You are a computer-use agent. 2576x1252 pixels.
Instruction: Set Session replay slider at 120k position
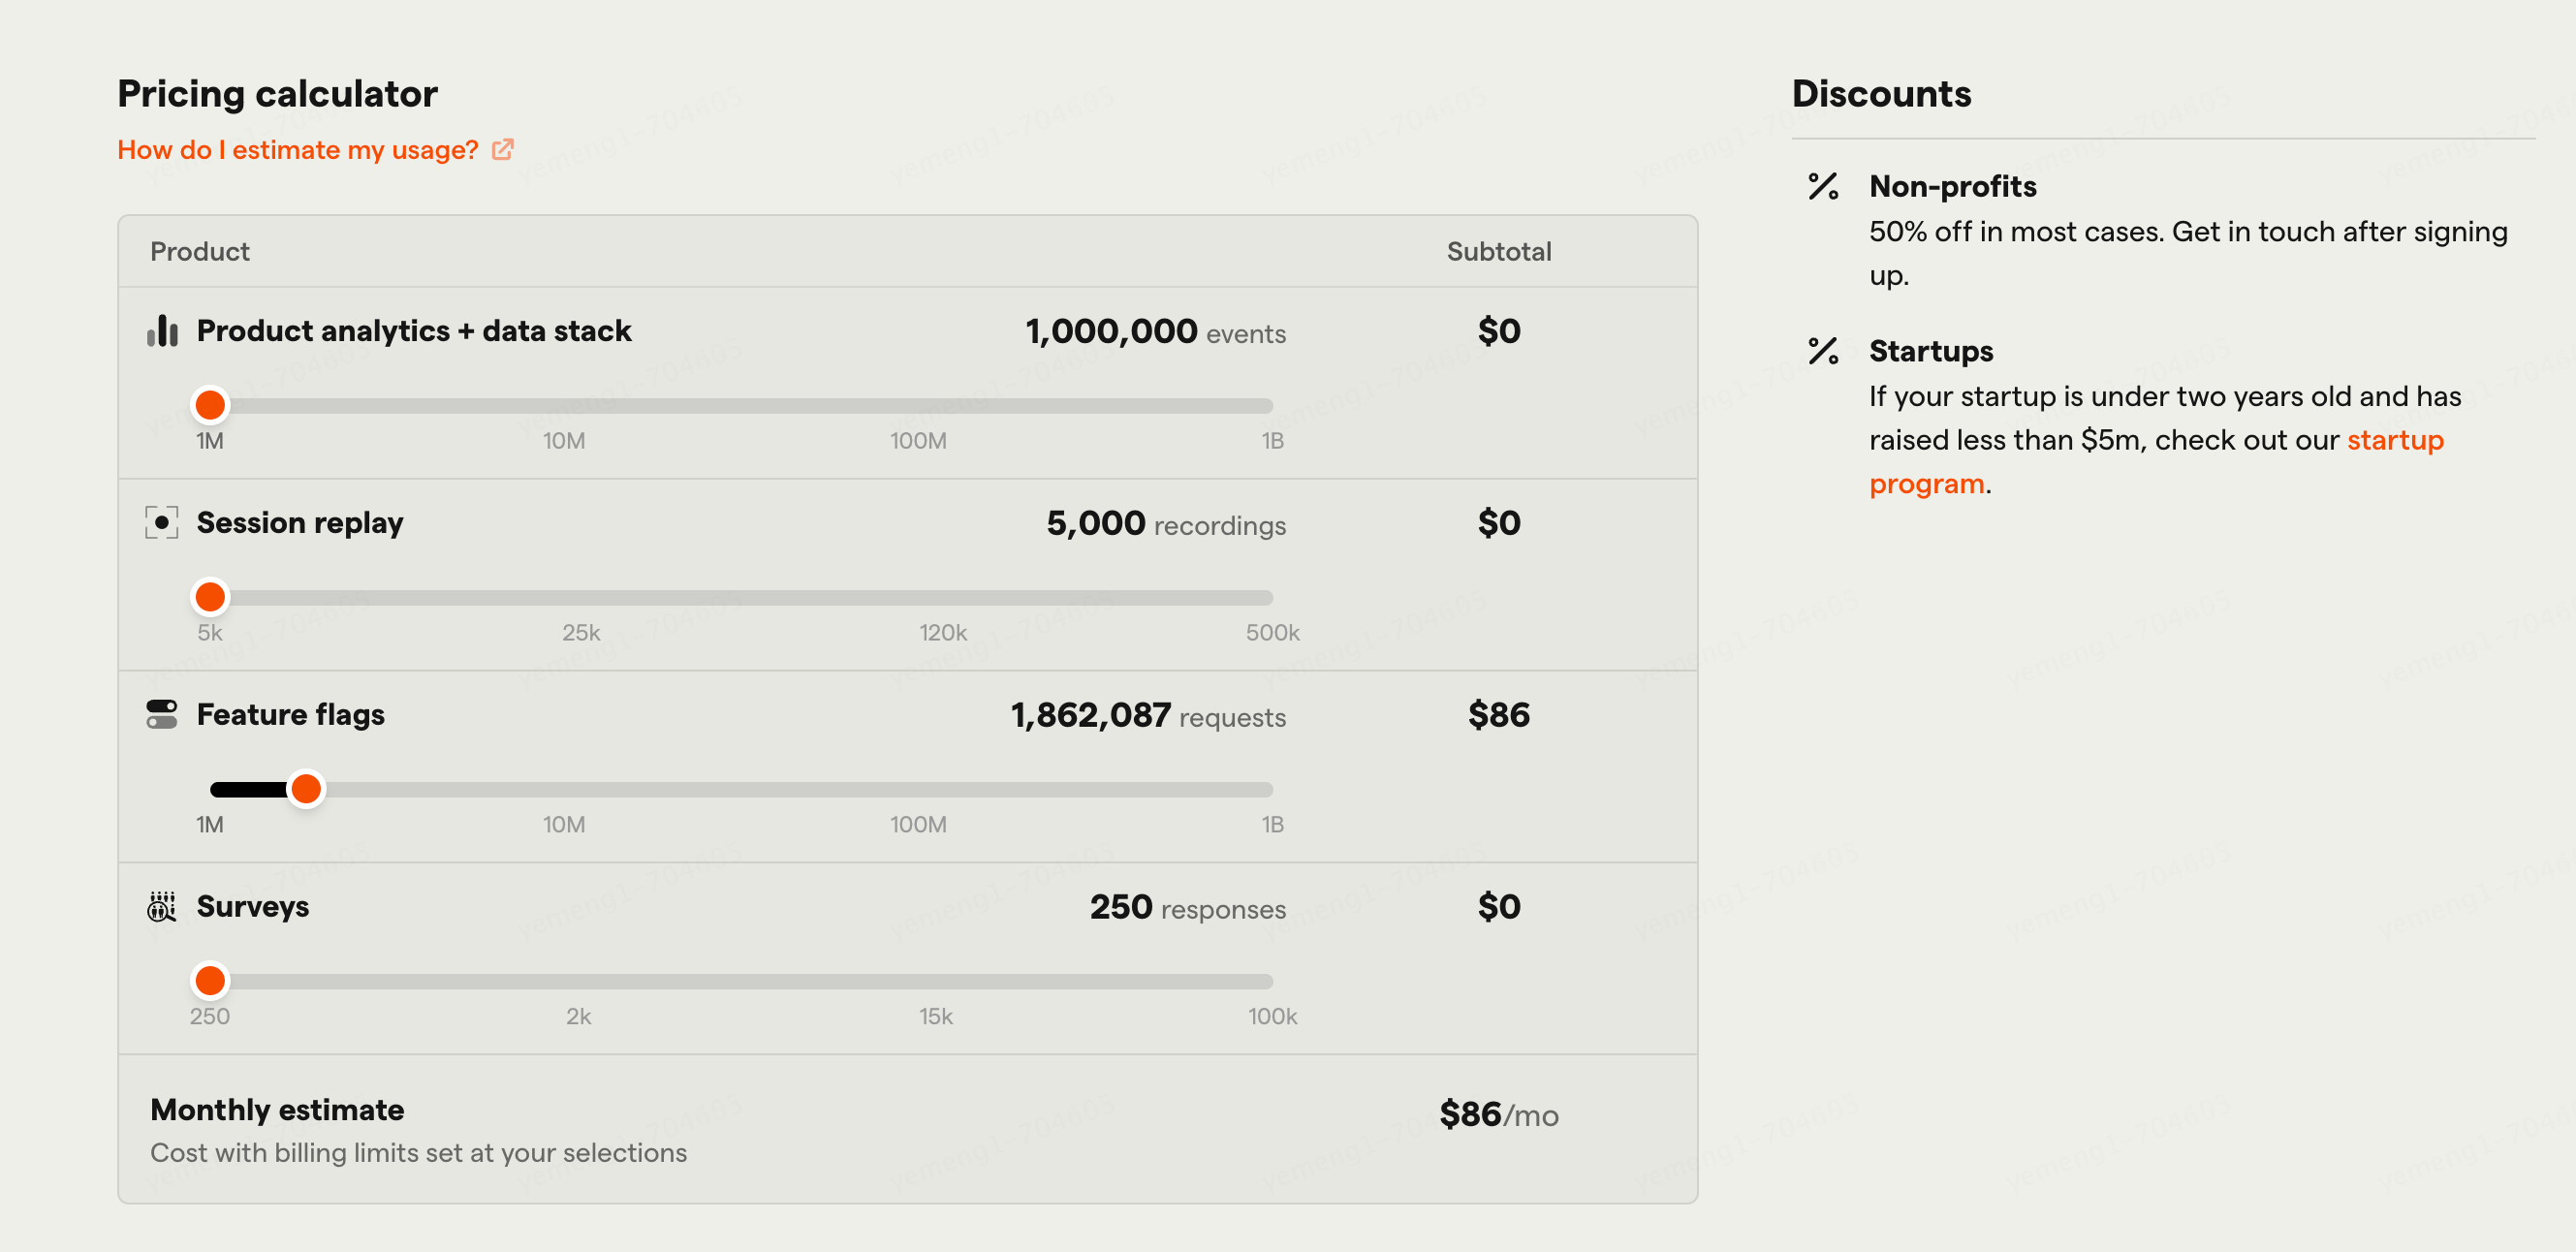(943, 598)
